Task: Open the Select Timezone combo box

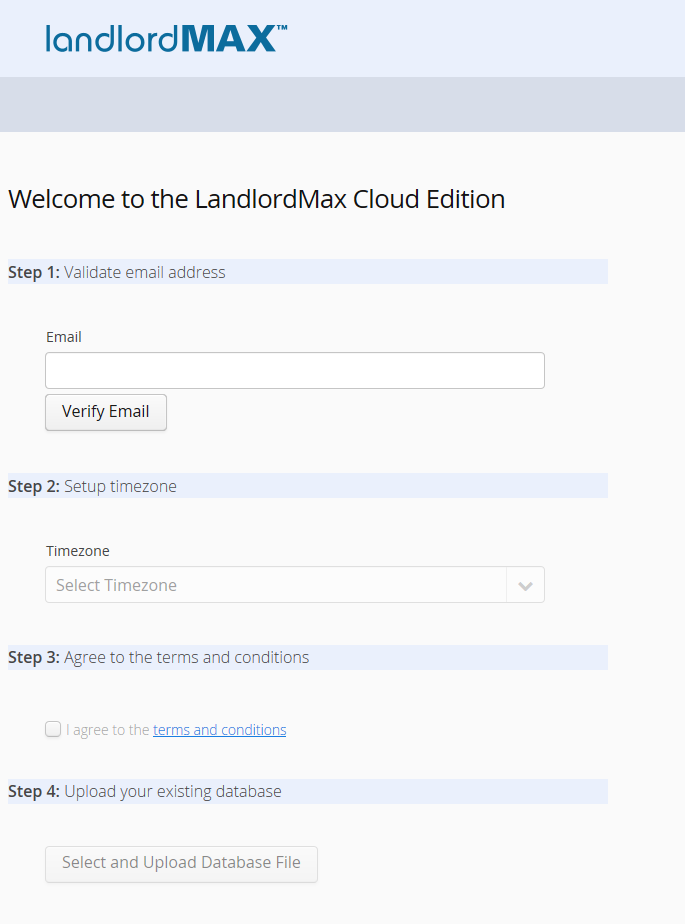Action: (x=295, y=585)
